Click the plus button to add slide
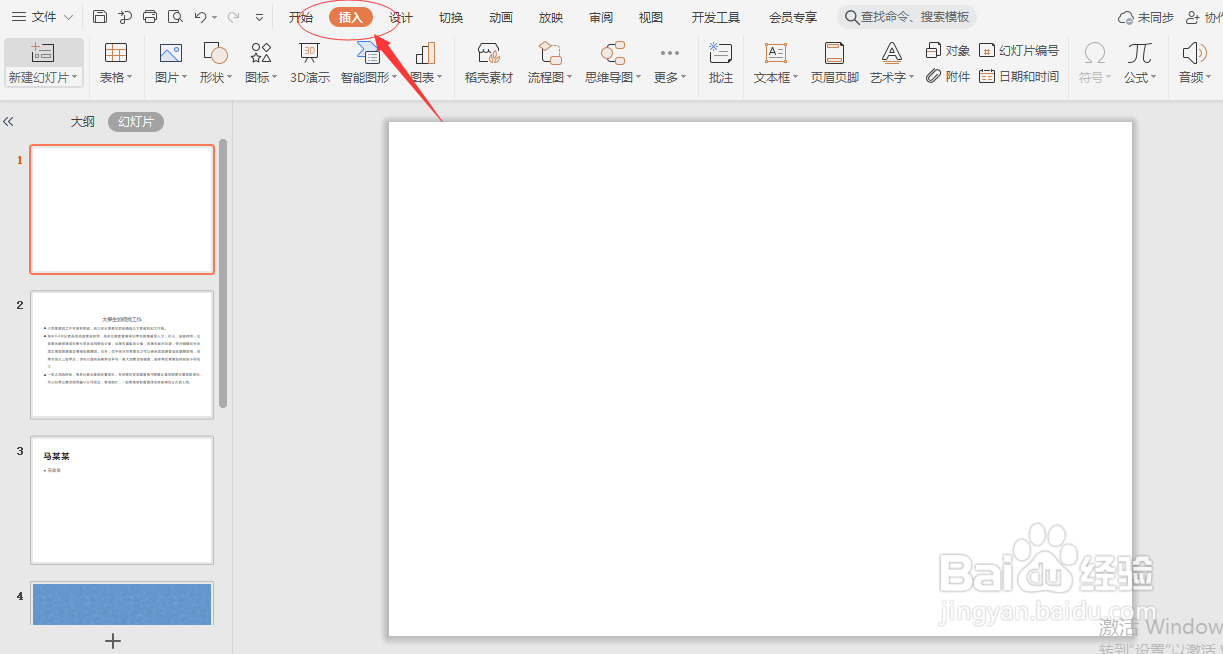Screen dimensions: 1223x654 (113, 640)
